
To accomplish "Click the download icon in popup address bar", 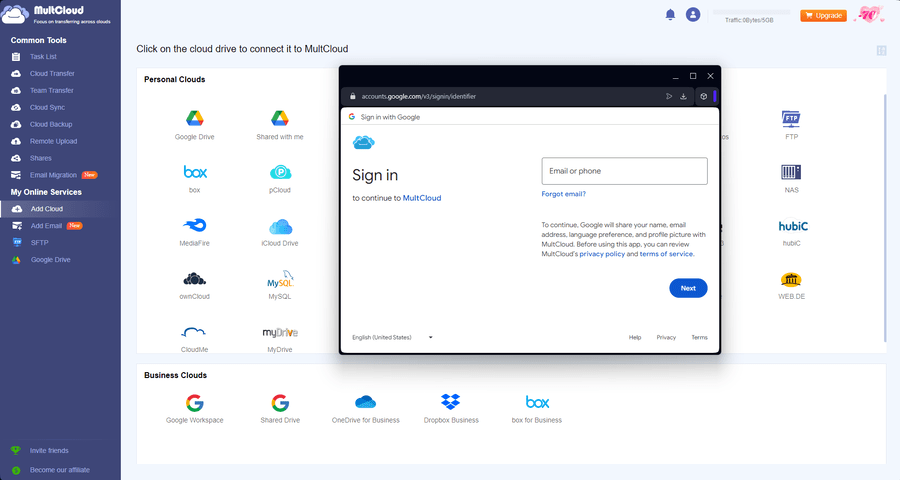I will (683, 96).
